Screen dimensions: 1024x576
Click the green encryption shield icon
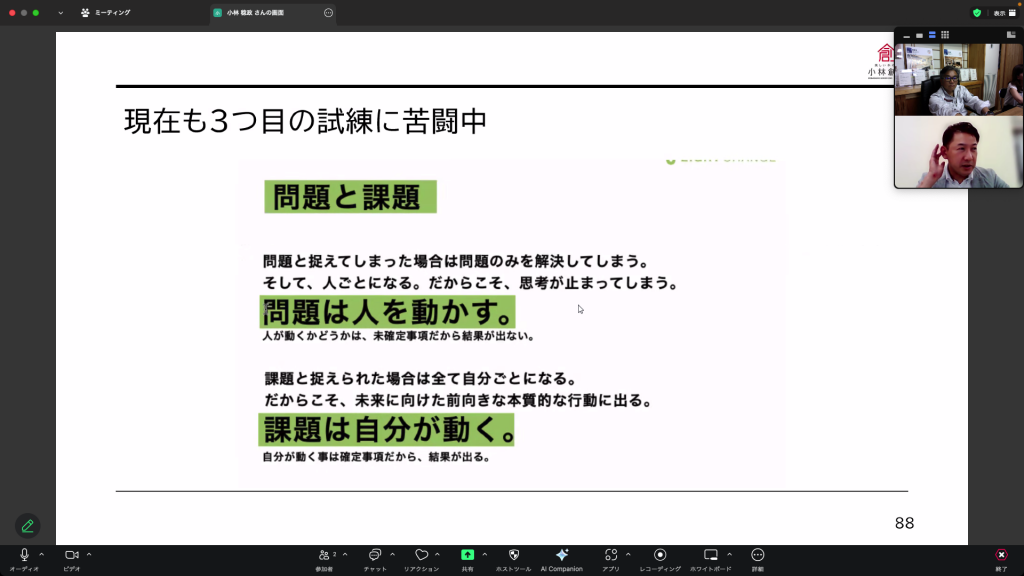[x=977, y=13]
